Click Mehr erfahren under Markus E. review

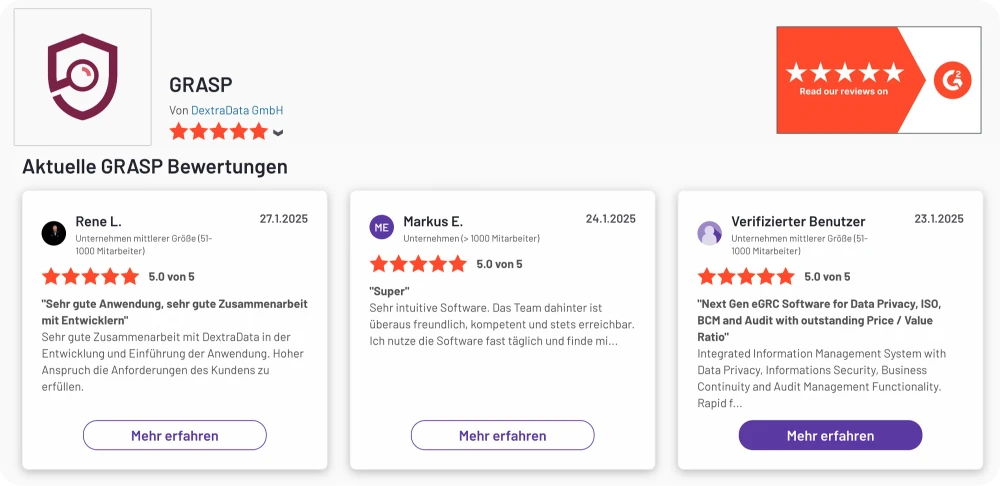pyautogui.click(x=502, y=435)
